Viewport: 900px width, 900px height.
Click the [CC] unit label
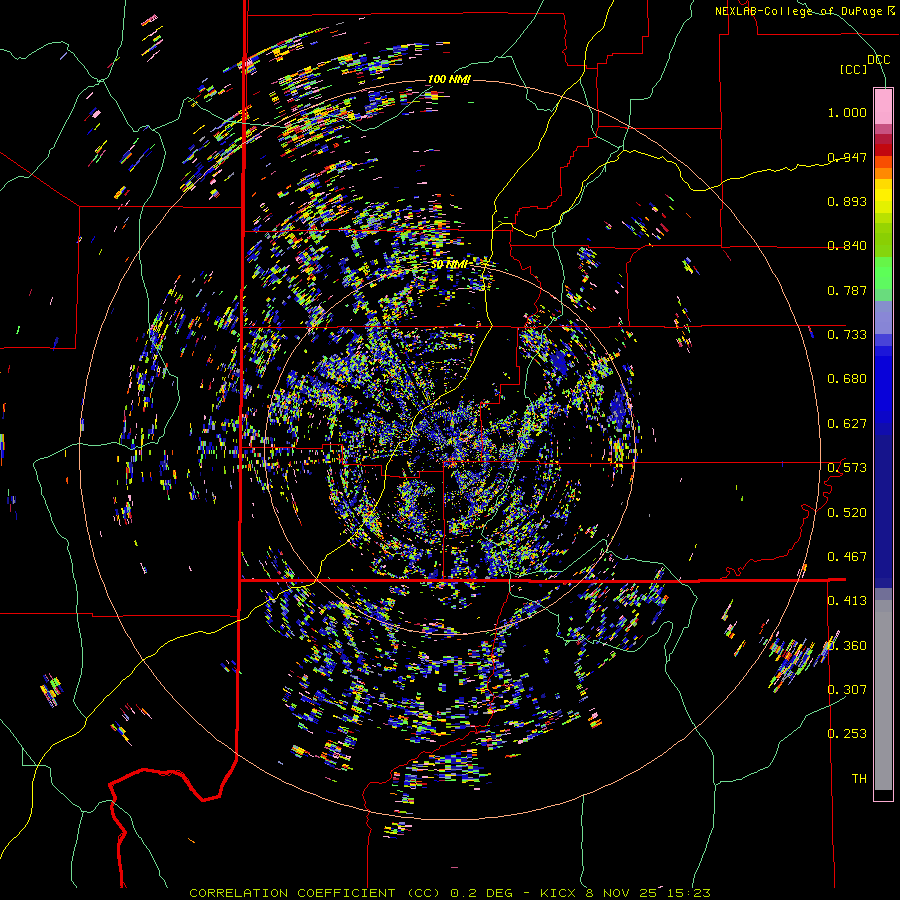(x=854, y=69)
